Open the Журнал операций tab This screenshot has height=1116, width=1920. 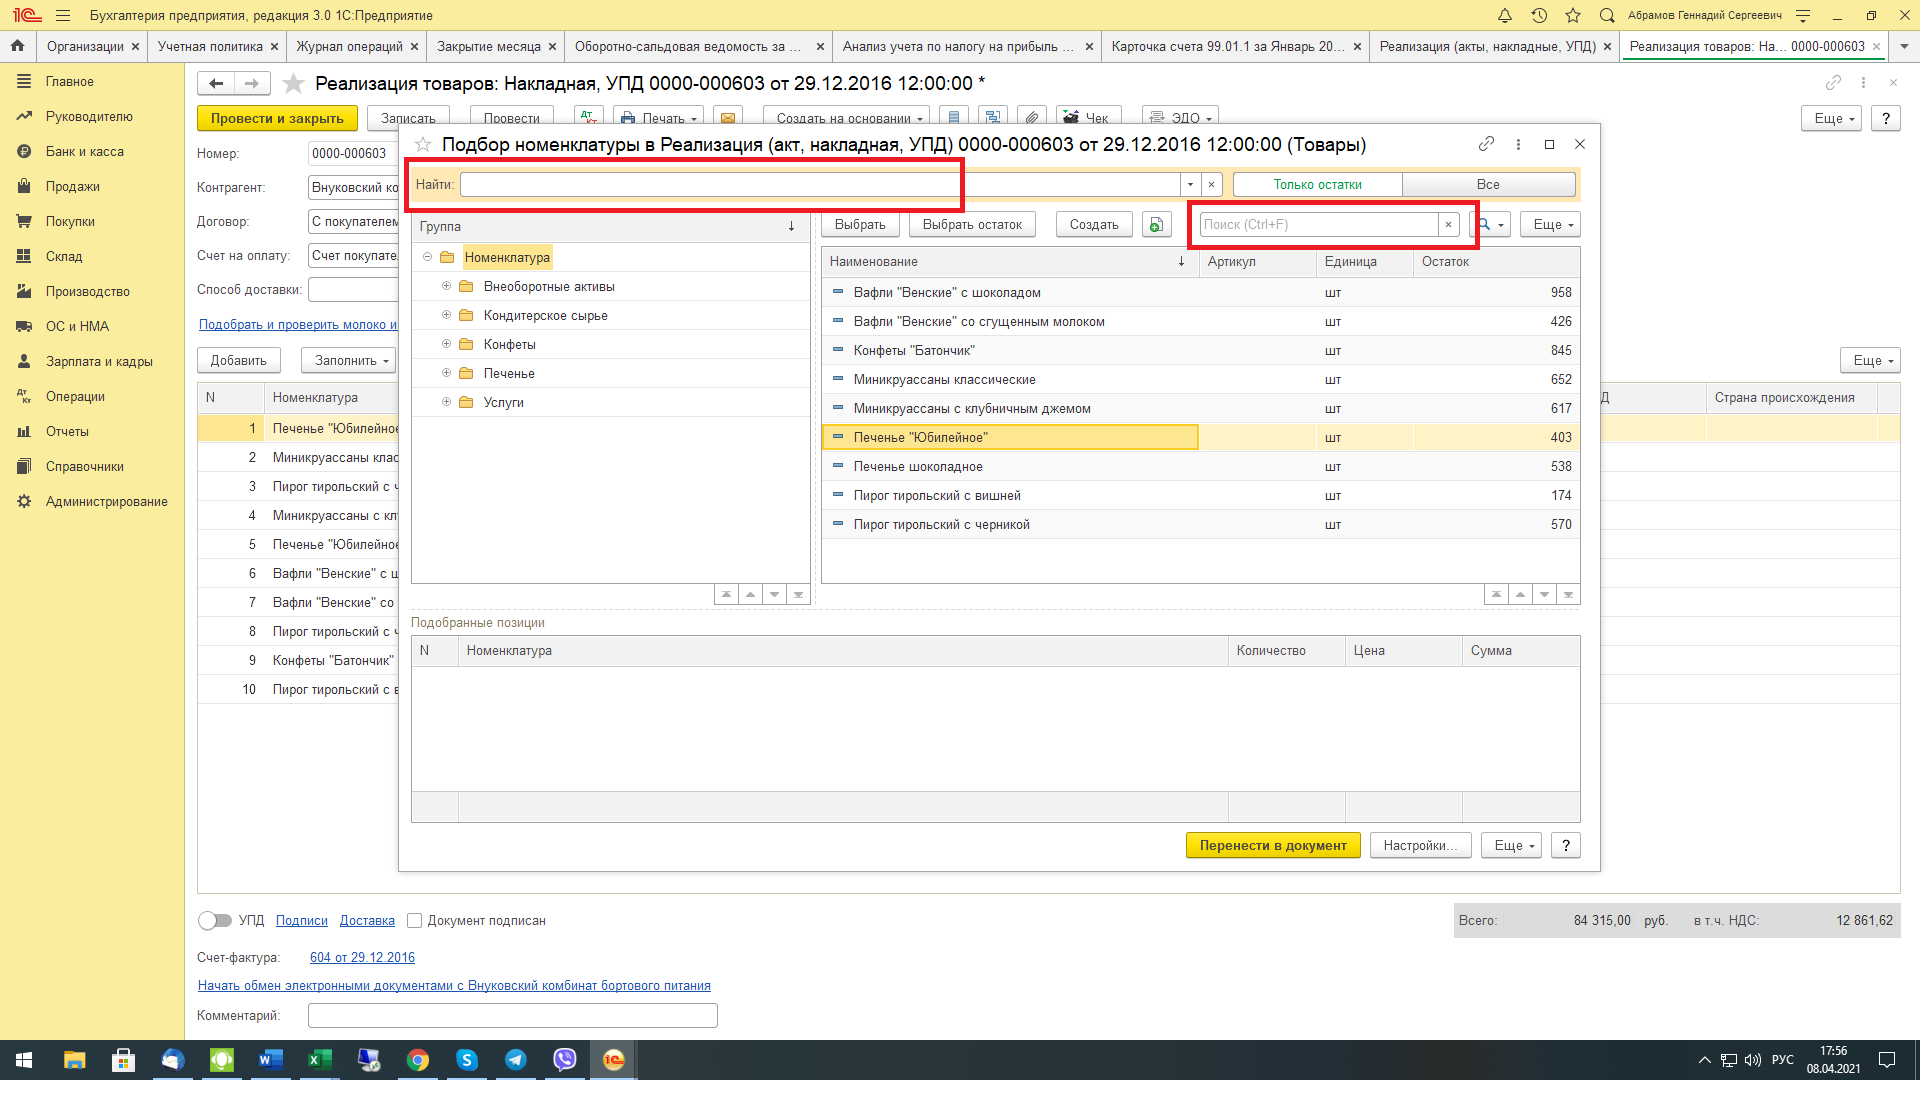coord(349,46)
